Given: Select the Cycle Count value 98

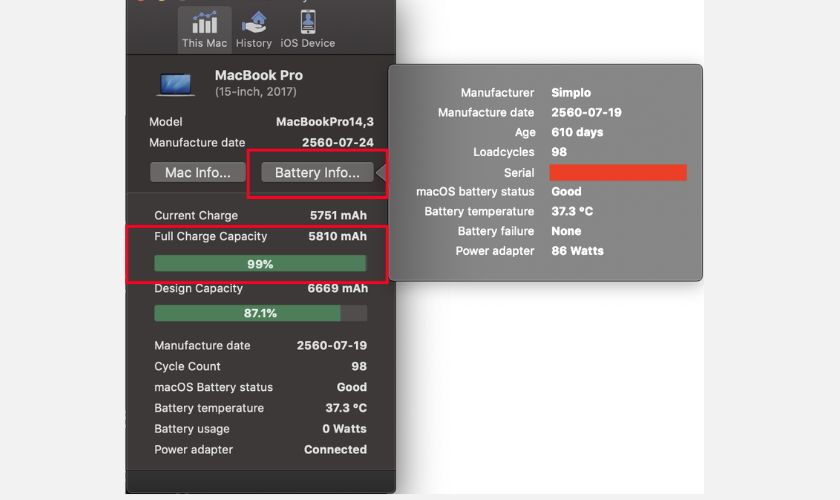Looking at the screenshot, I should click(x=358, y=366).
